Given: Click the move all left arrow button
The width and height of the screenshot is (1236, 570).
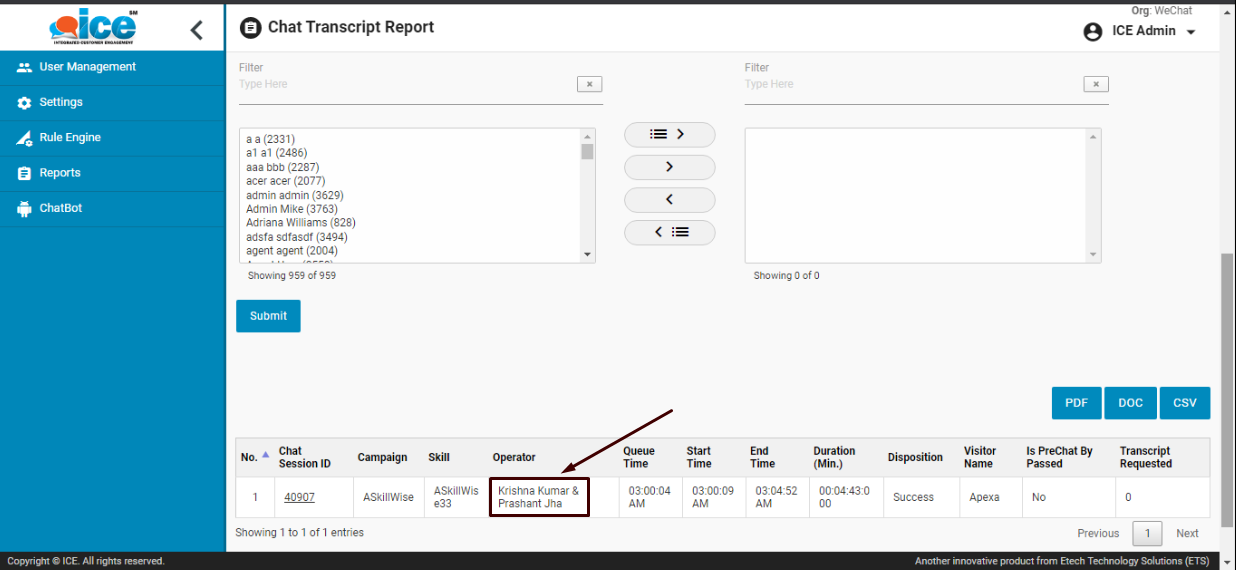Looking at the screenshot, I should (x=669, y=232).
